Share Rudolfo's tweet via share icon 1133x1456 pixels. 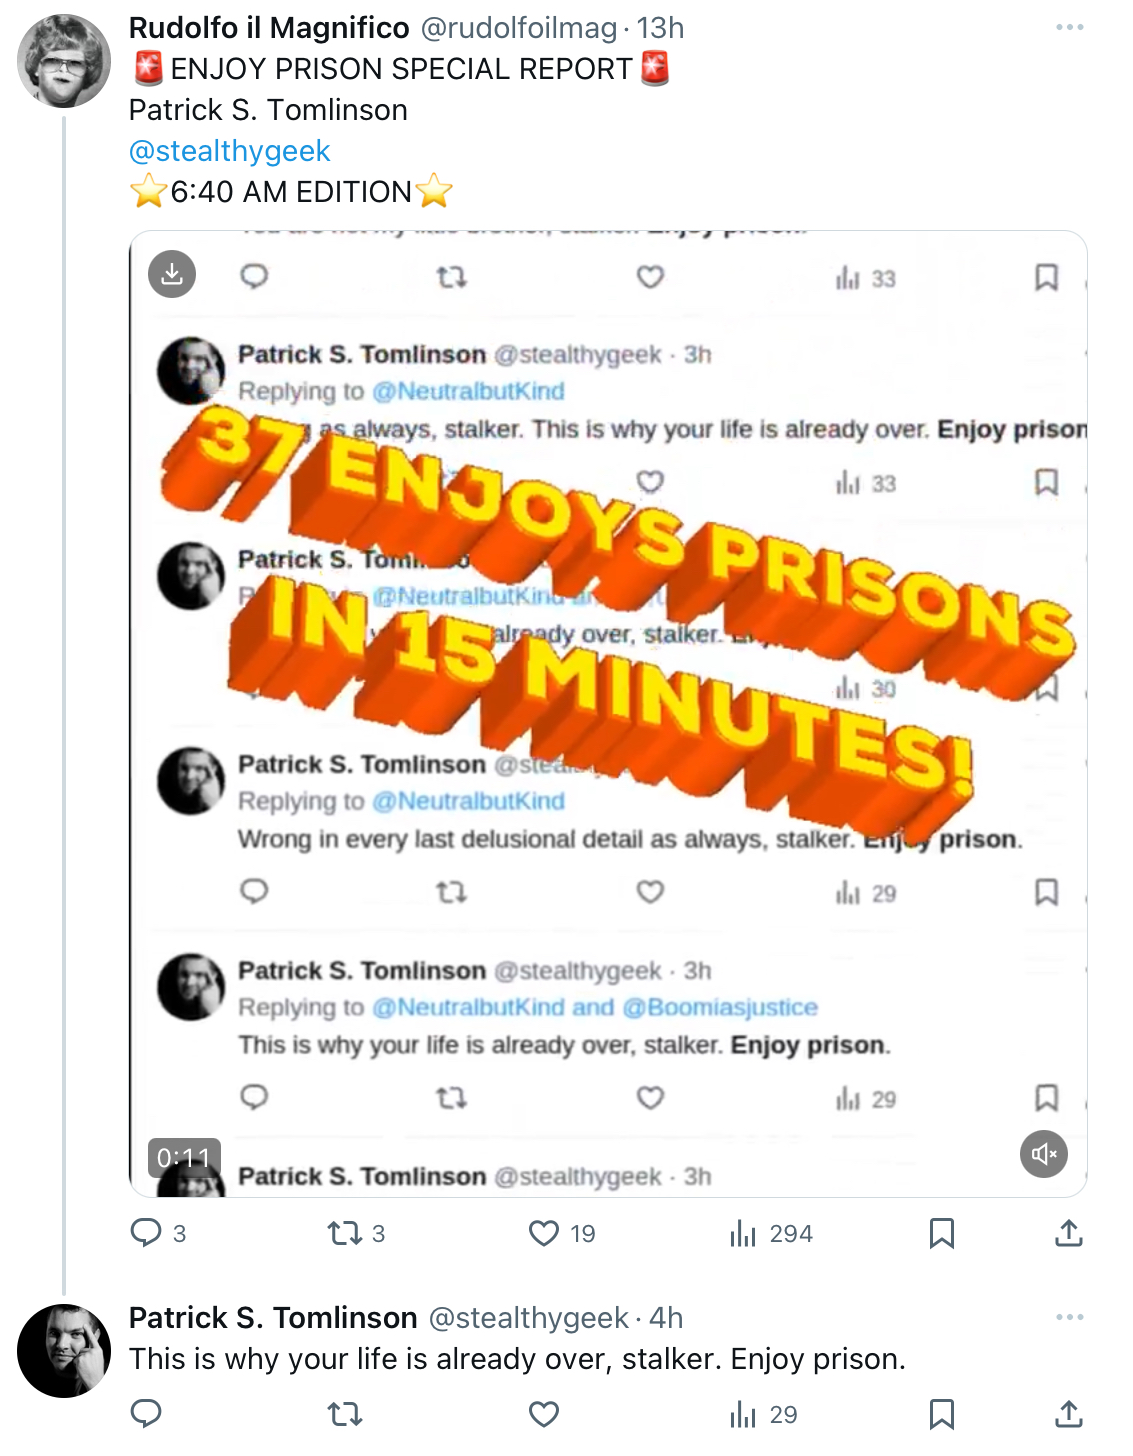[x=1069, y=1233]
